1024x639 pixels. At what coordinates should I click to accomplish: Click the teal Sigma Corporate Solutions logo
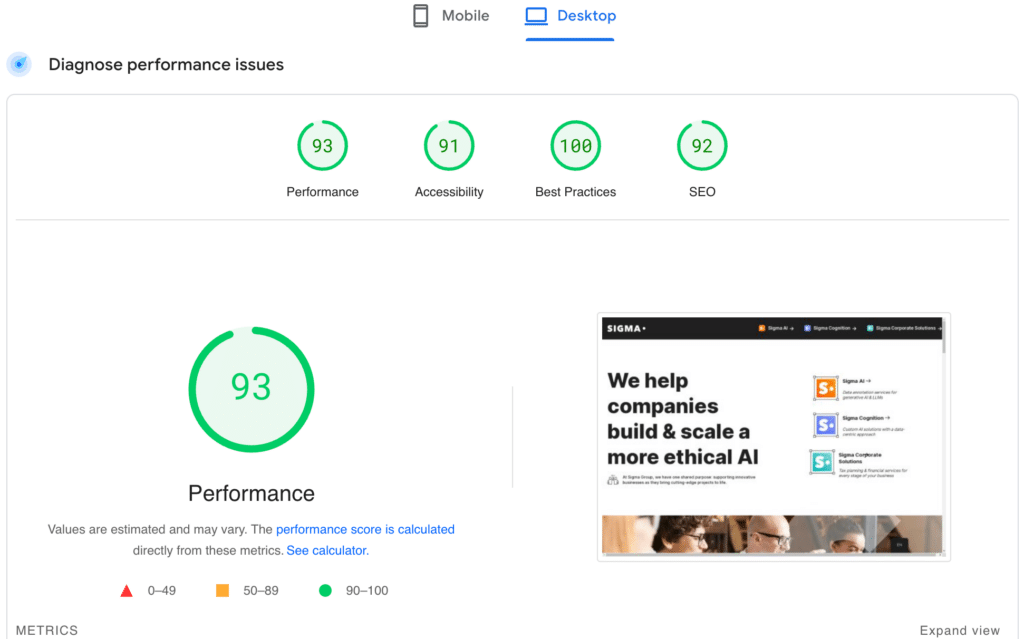(x=822, y=462)
